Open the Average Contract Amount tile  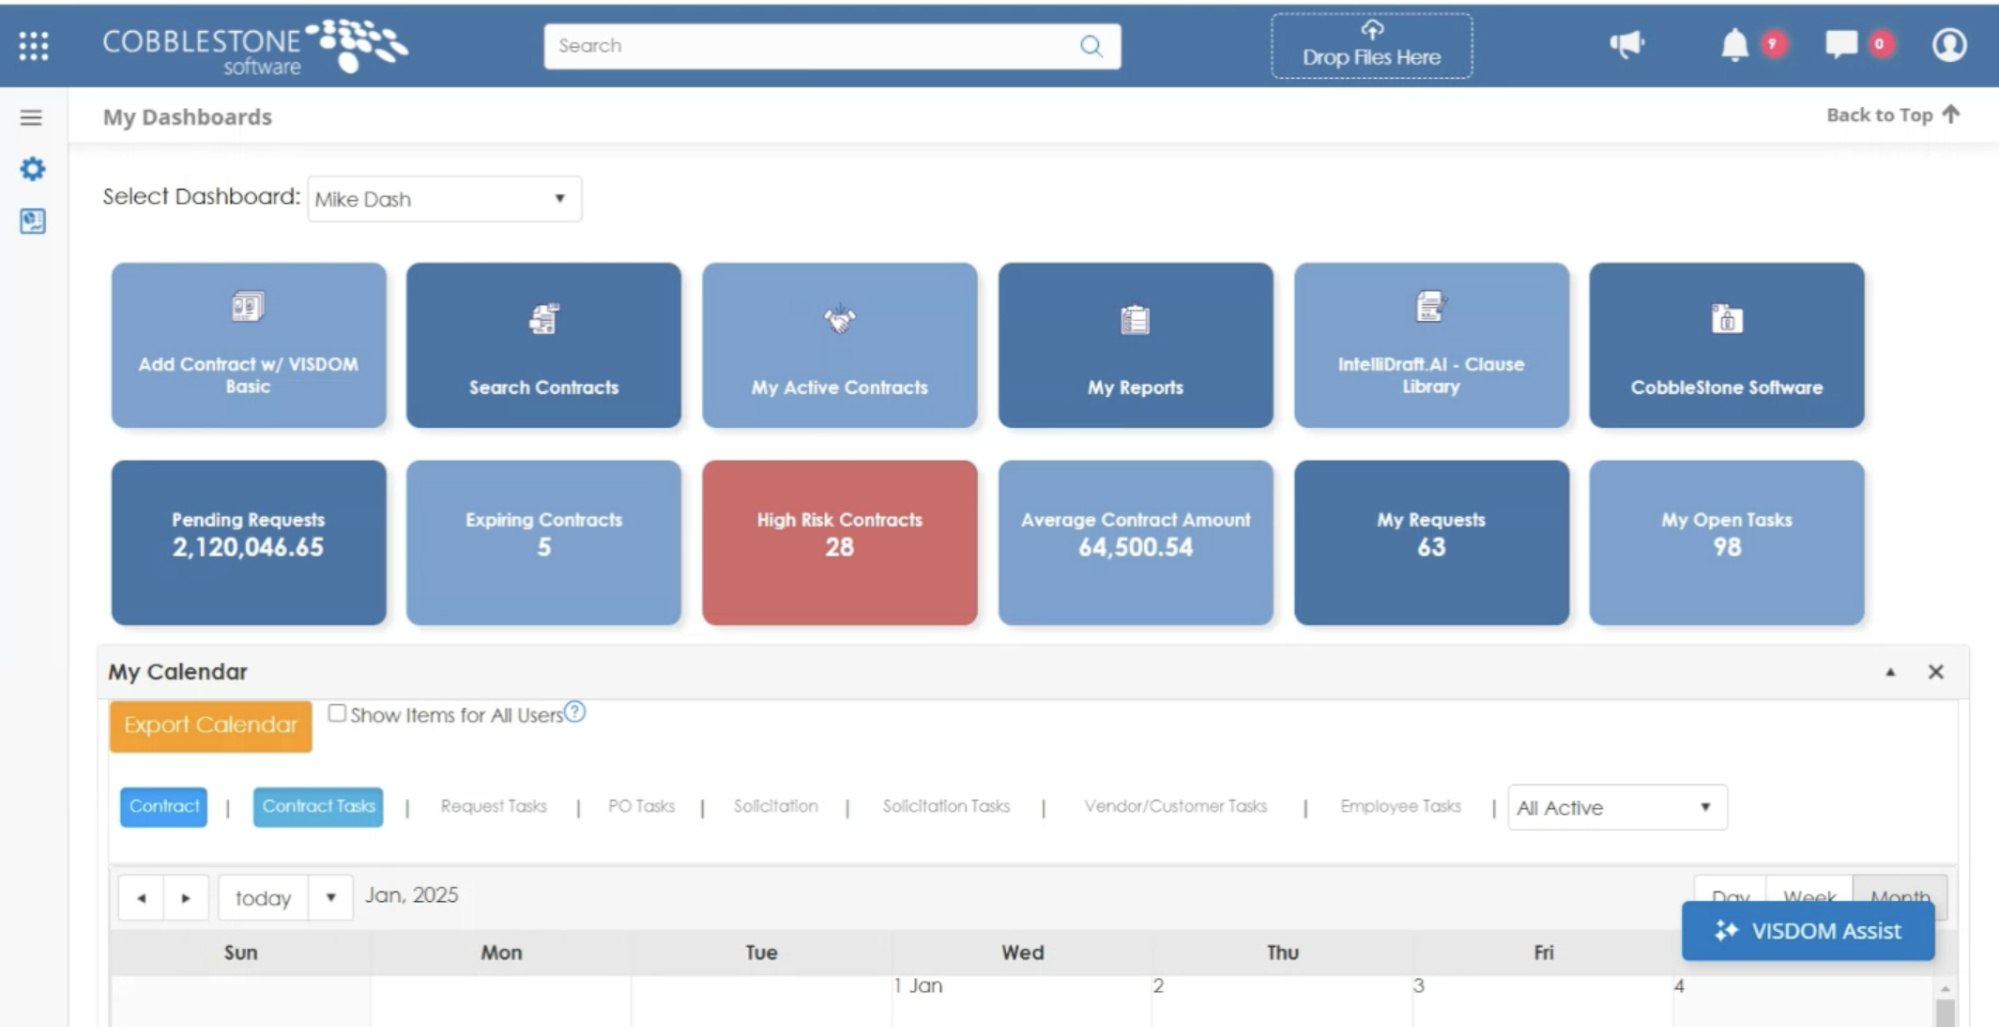pos(1136,542)
